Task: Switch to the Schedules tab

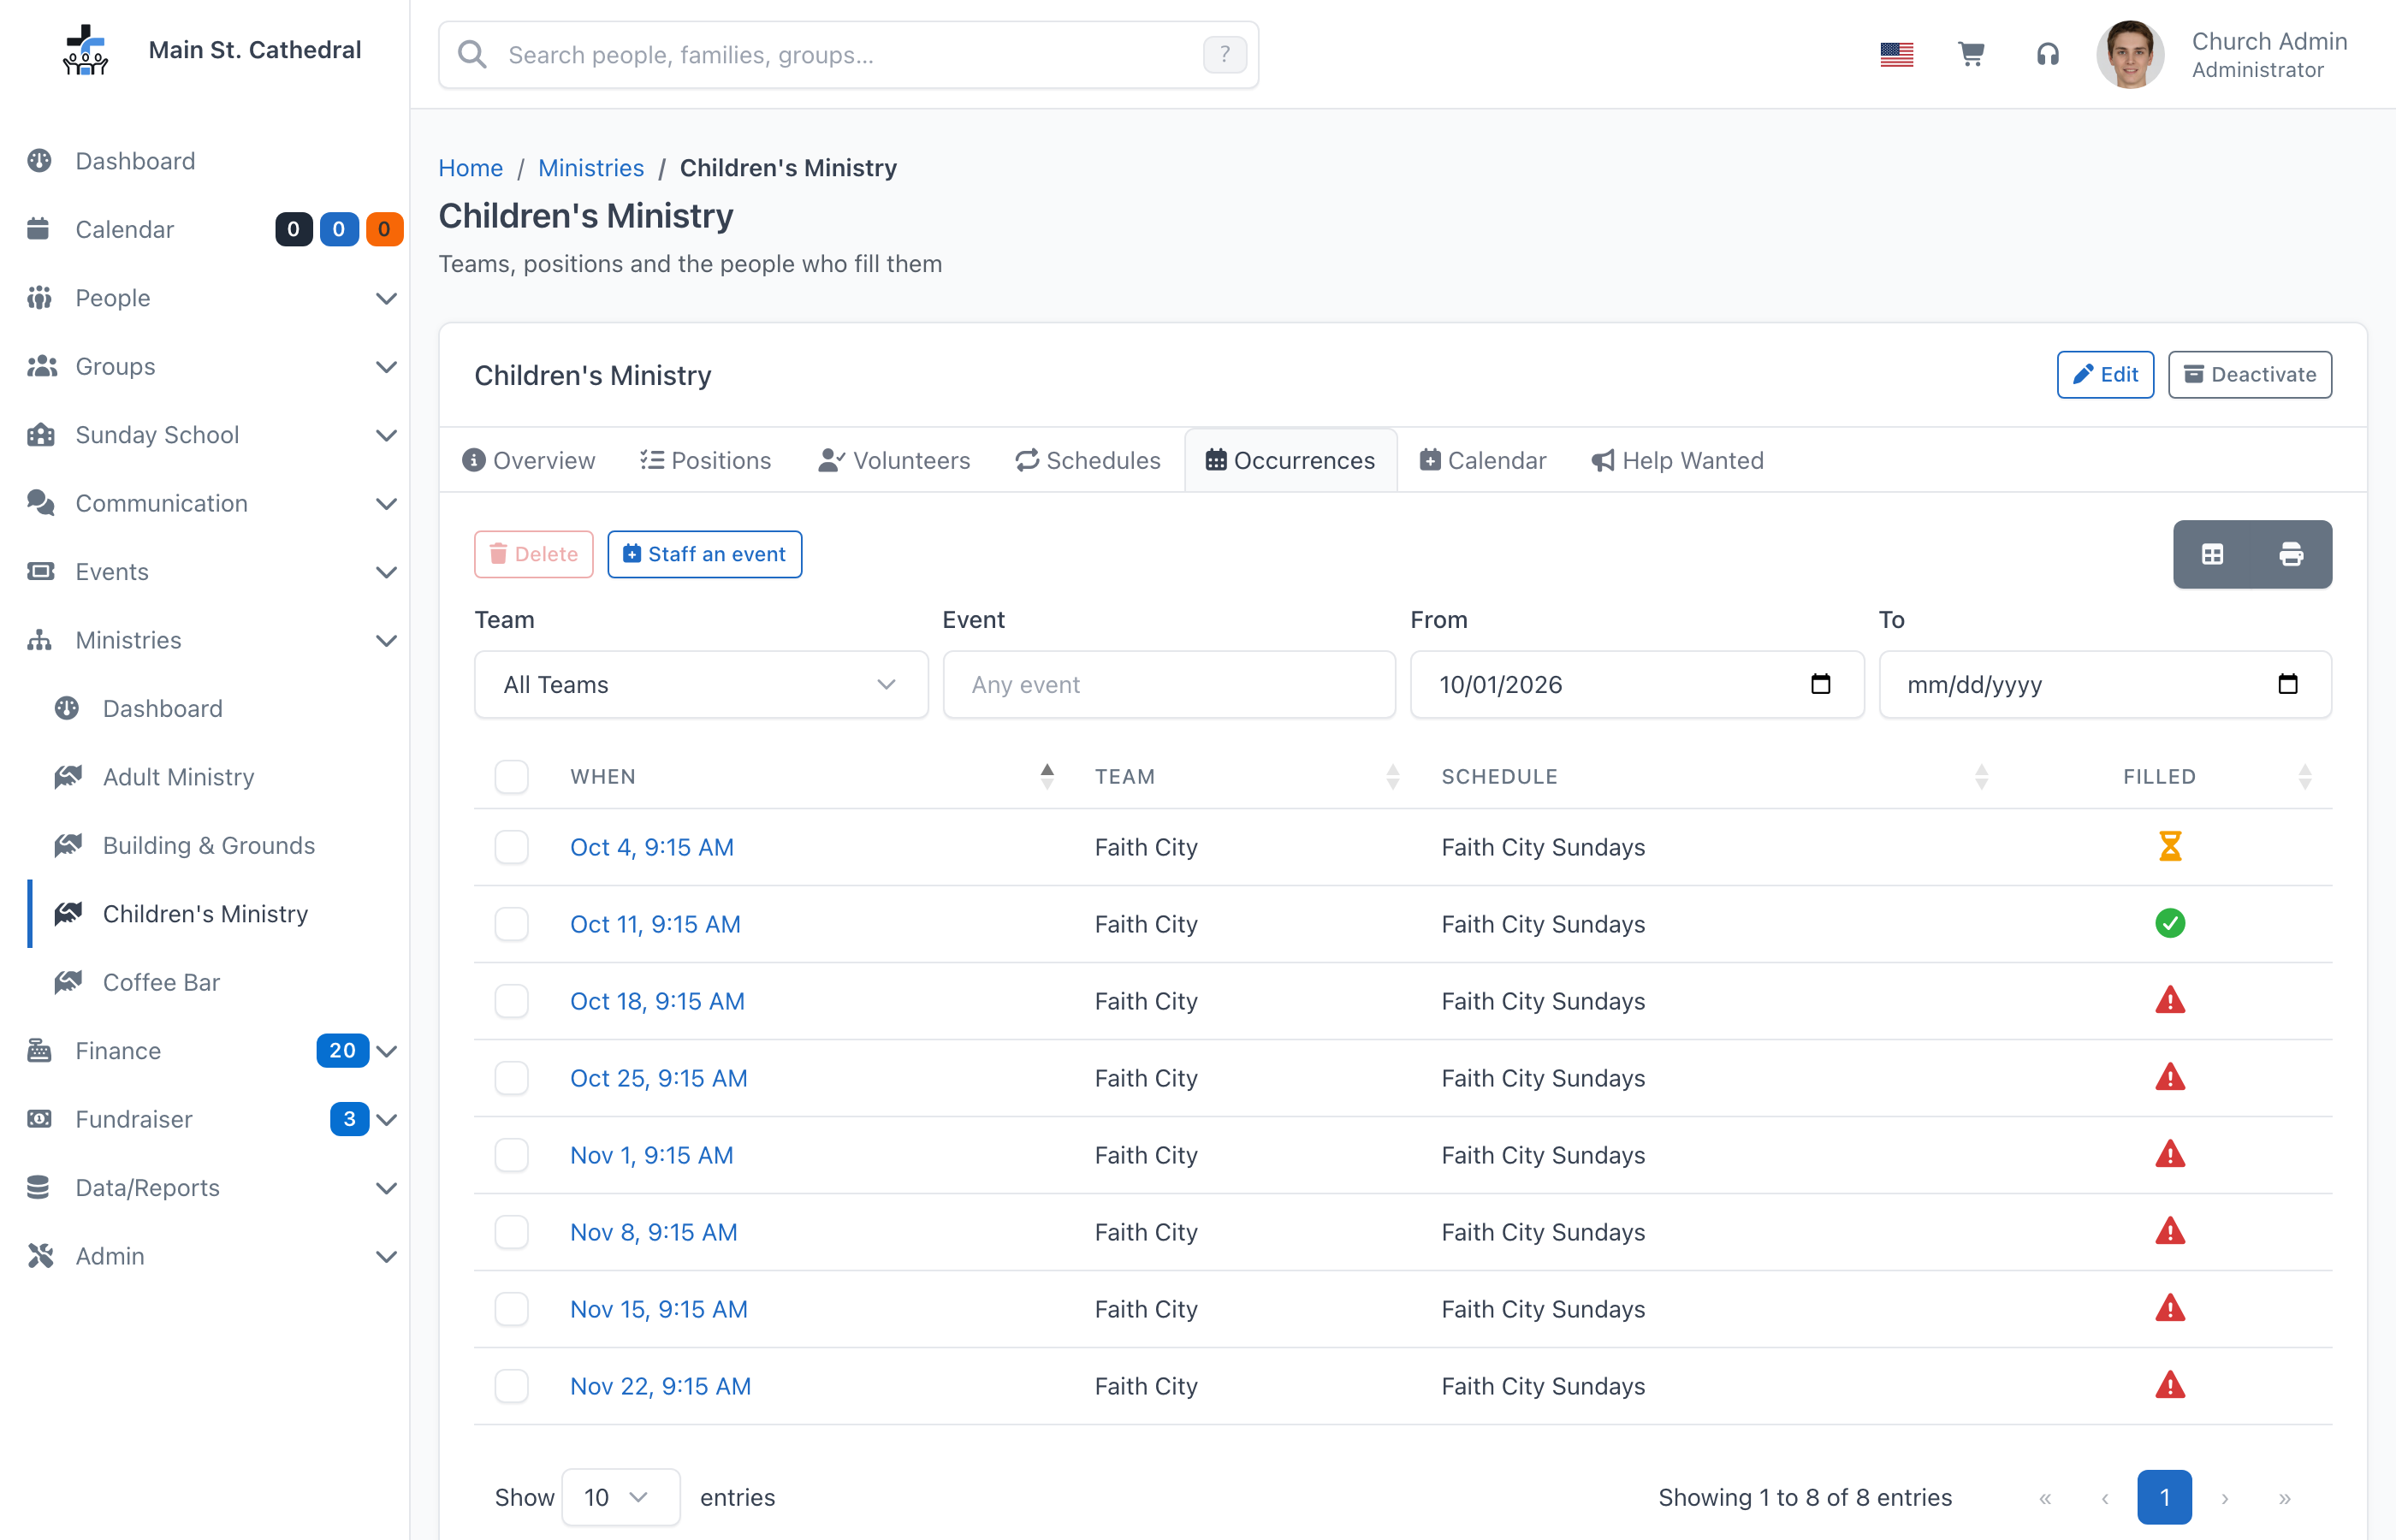Action: click(x=1088, y=460)
